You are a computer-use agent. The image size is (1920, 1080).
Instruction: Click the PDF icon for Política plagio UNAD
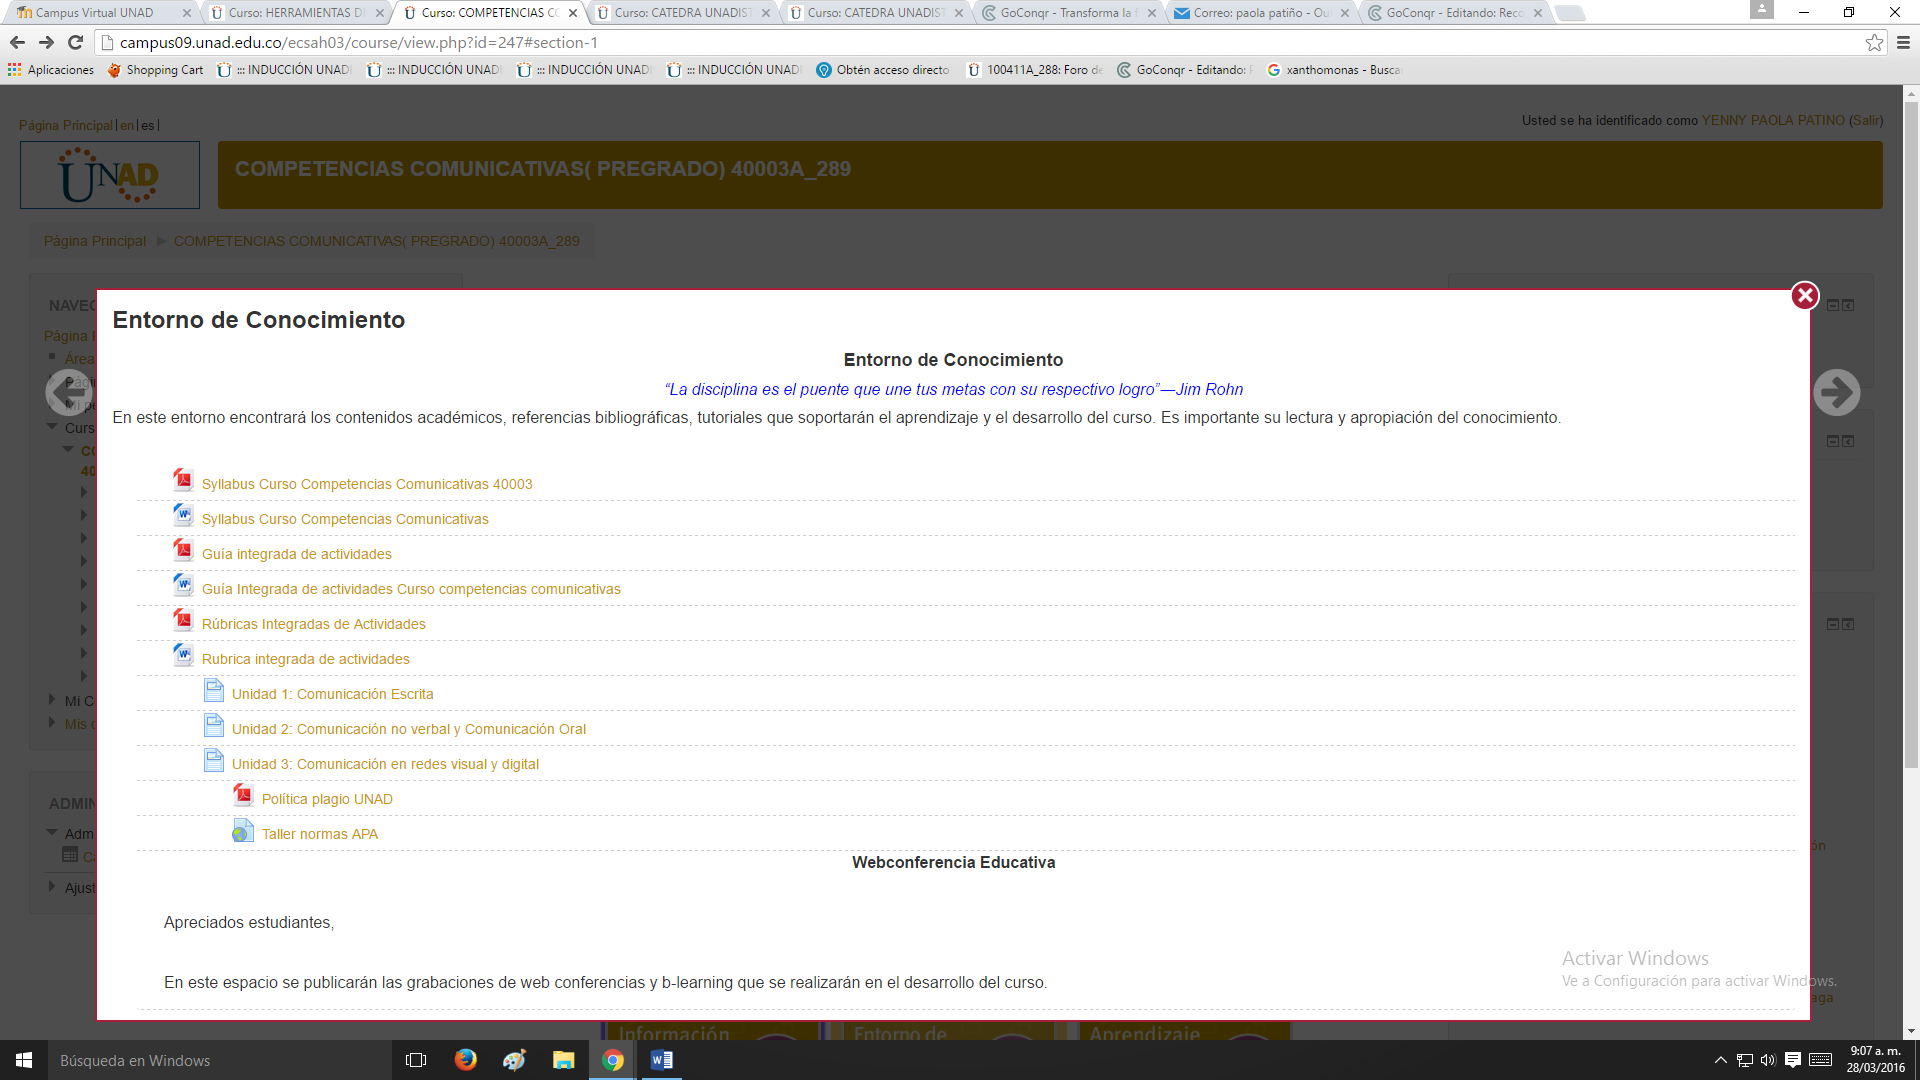click(x=243, y=796)
